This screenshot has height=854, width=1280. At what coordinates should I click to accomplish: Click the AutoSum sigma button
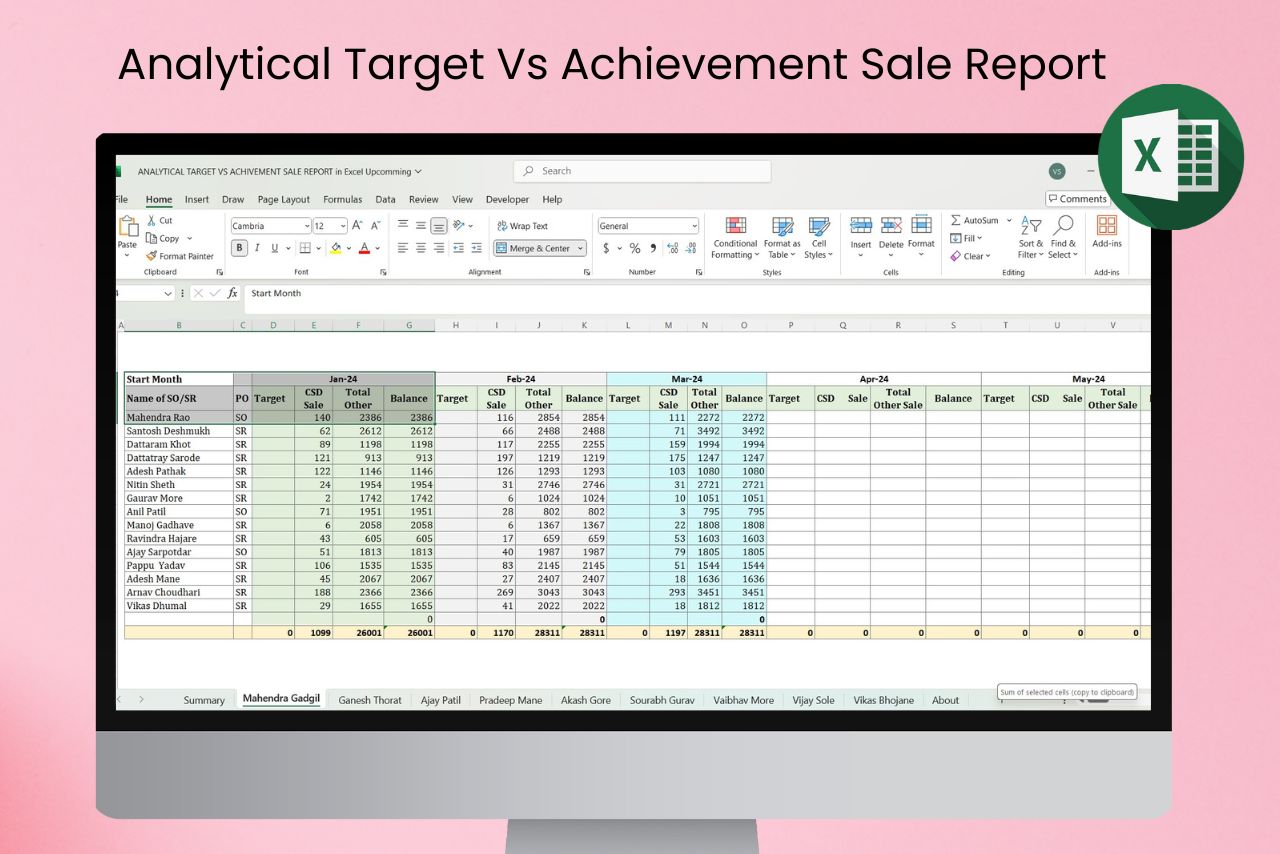tap(975, 220)
